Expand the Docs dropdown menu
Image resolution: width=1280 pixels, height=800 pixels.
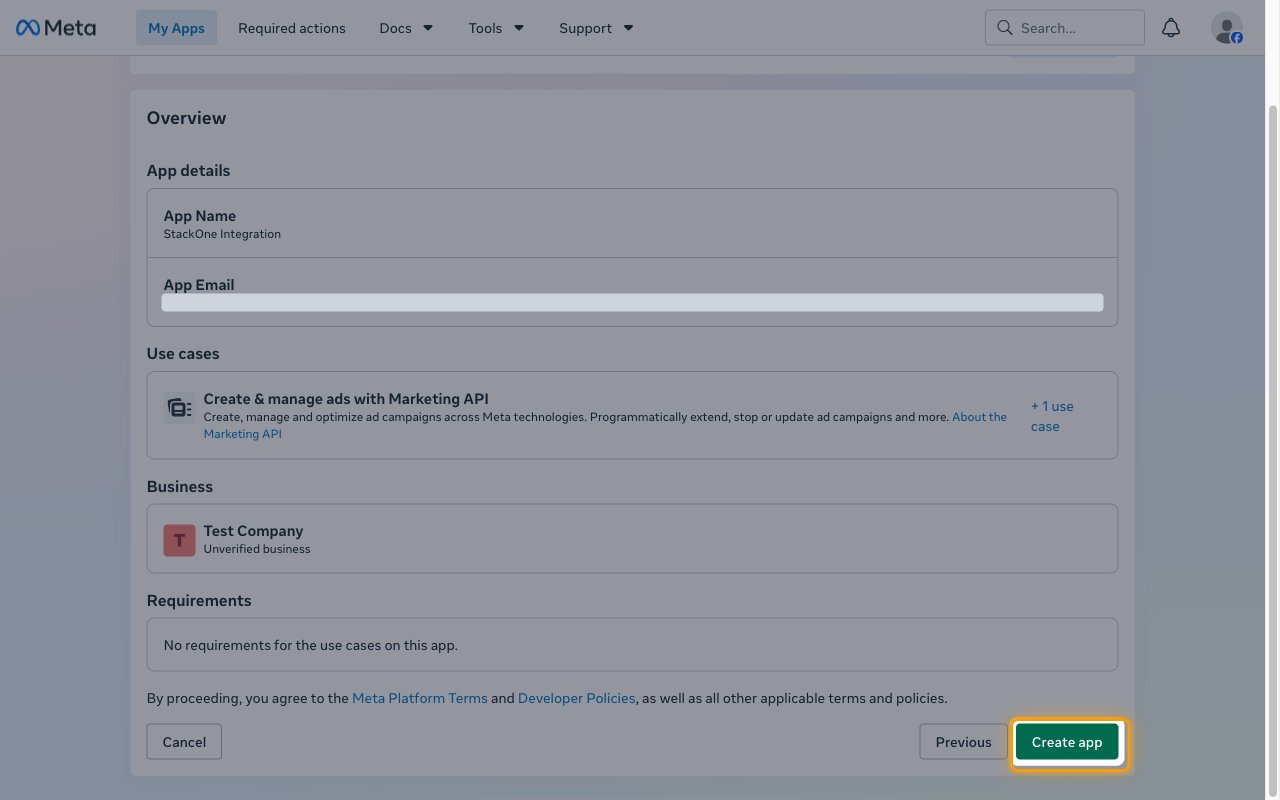(x=406, y=28)
